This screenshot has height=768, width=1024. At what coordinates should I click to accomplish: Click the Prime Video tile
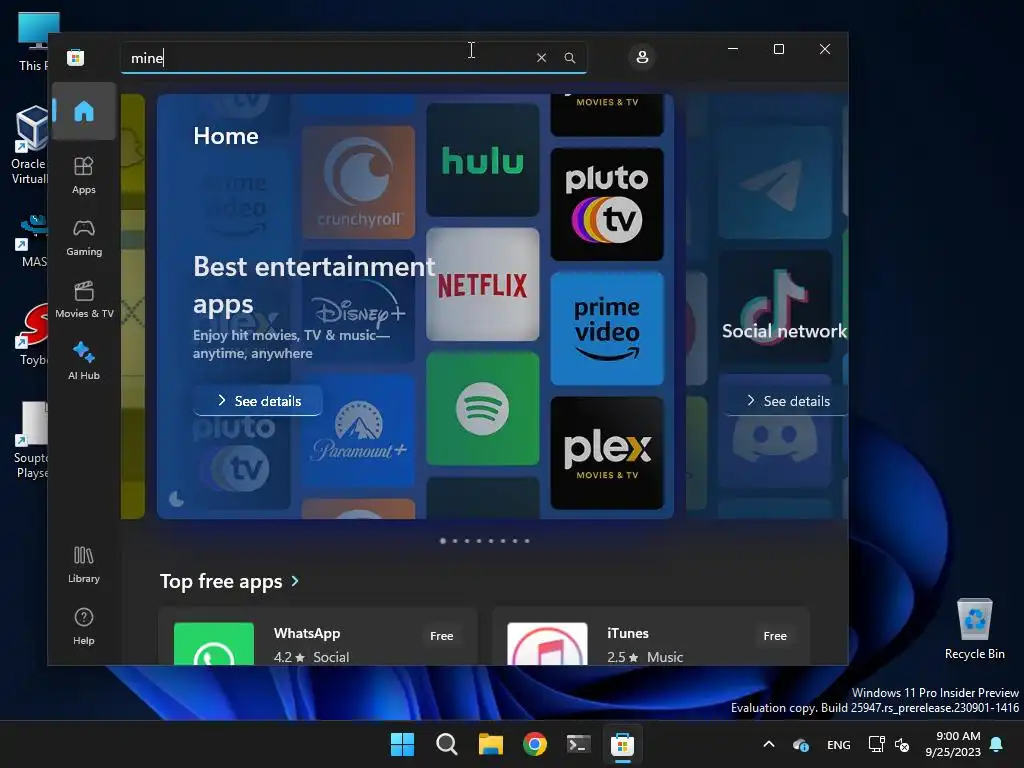tap(607, 328)
